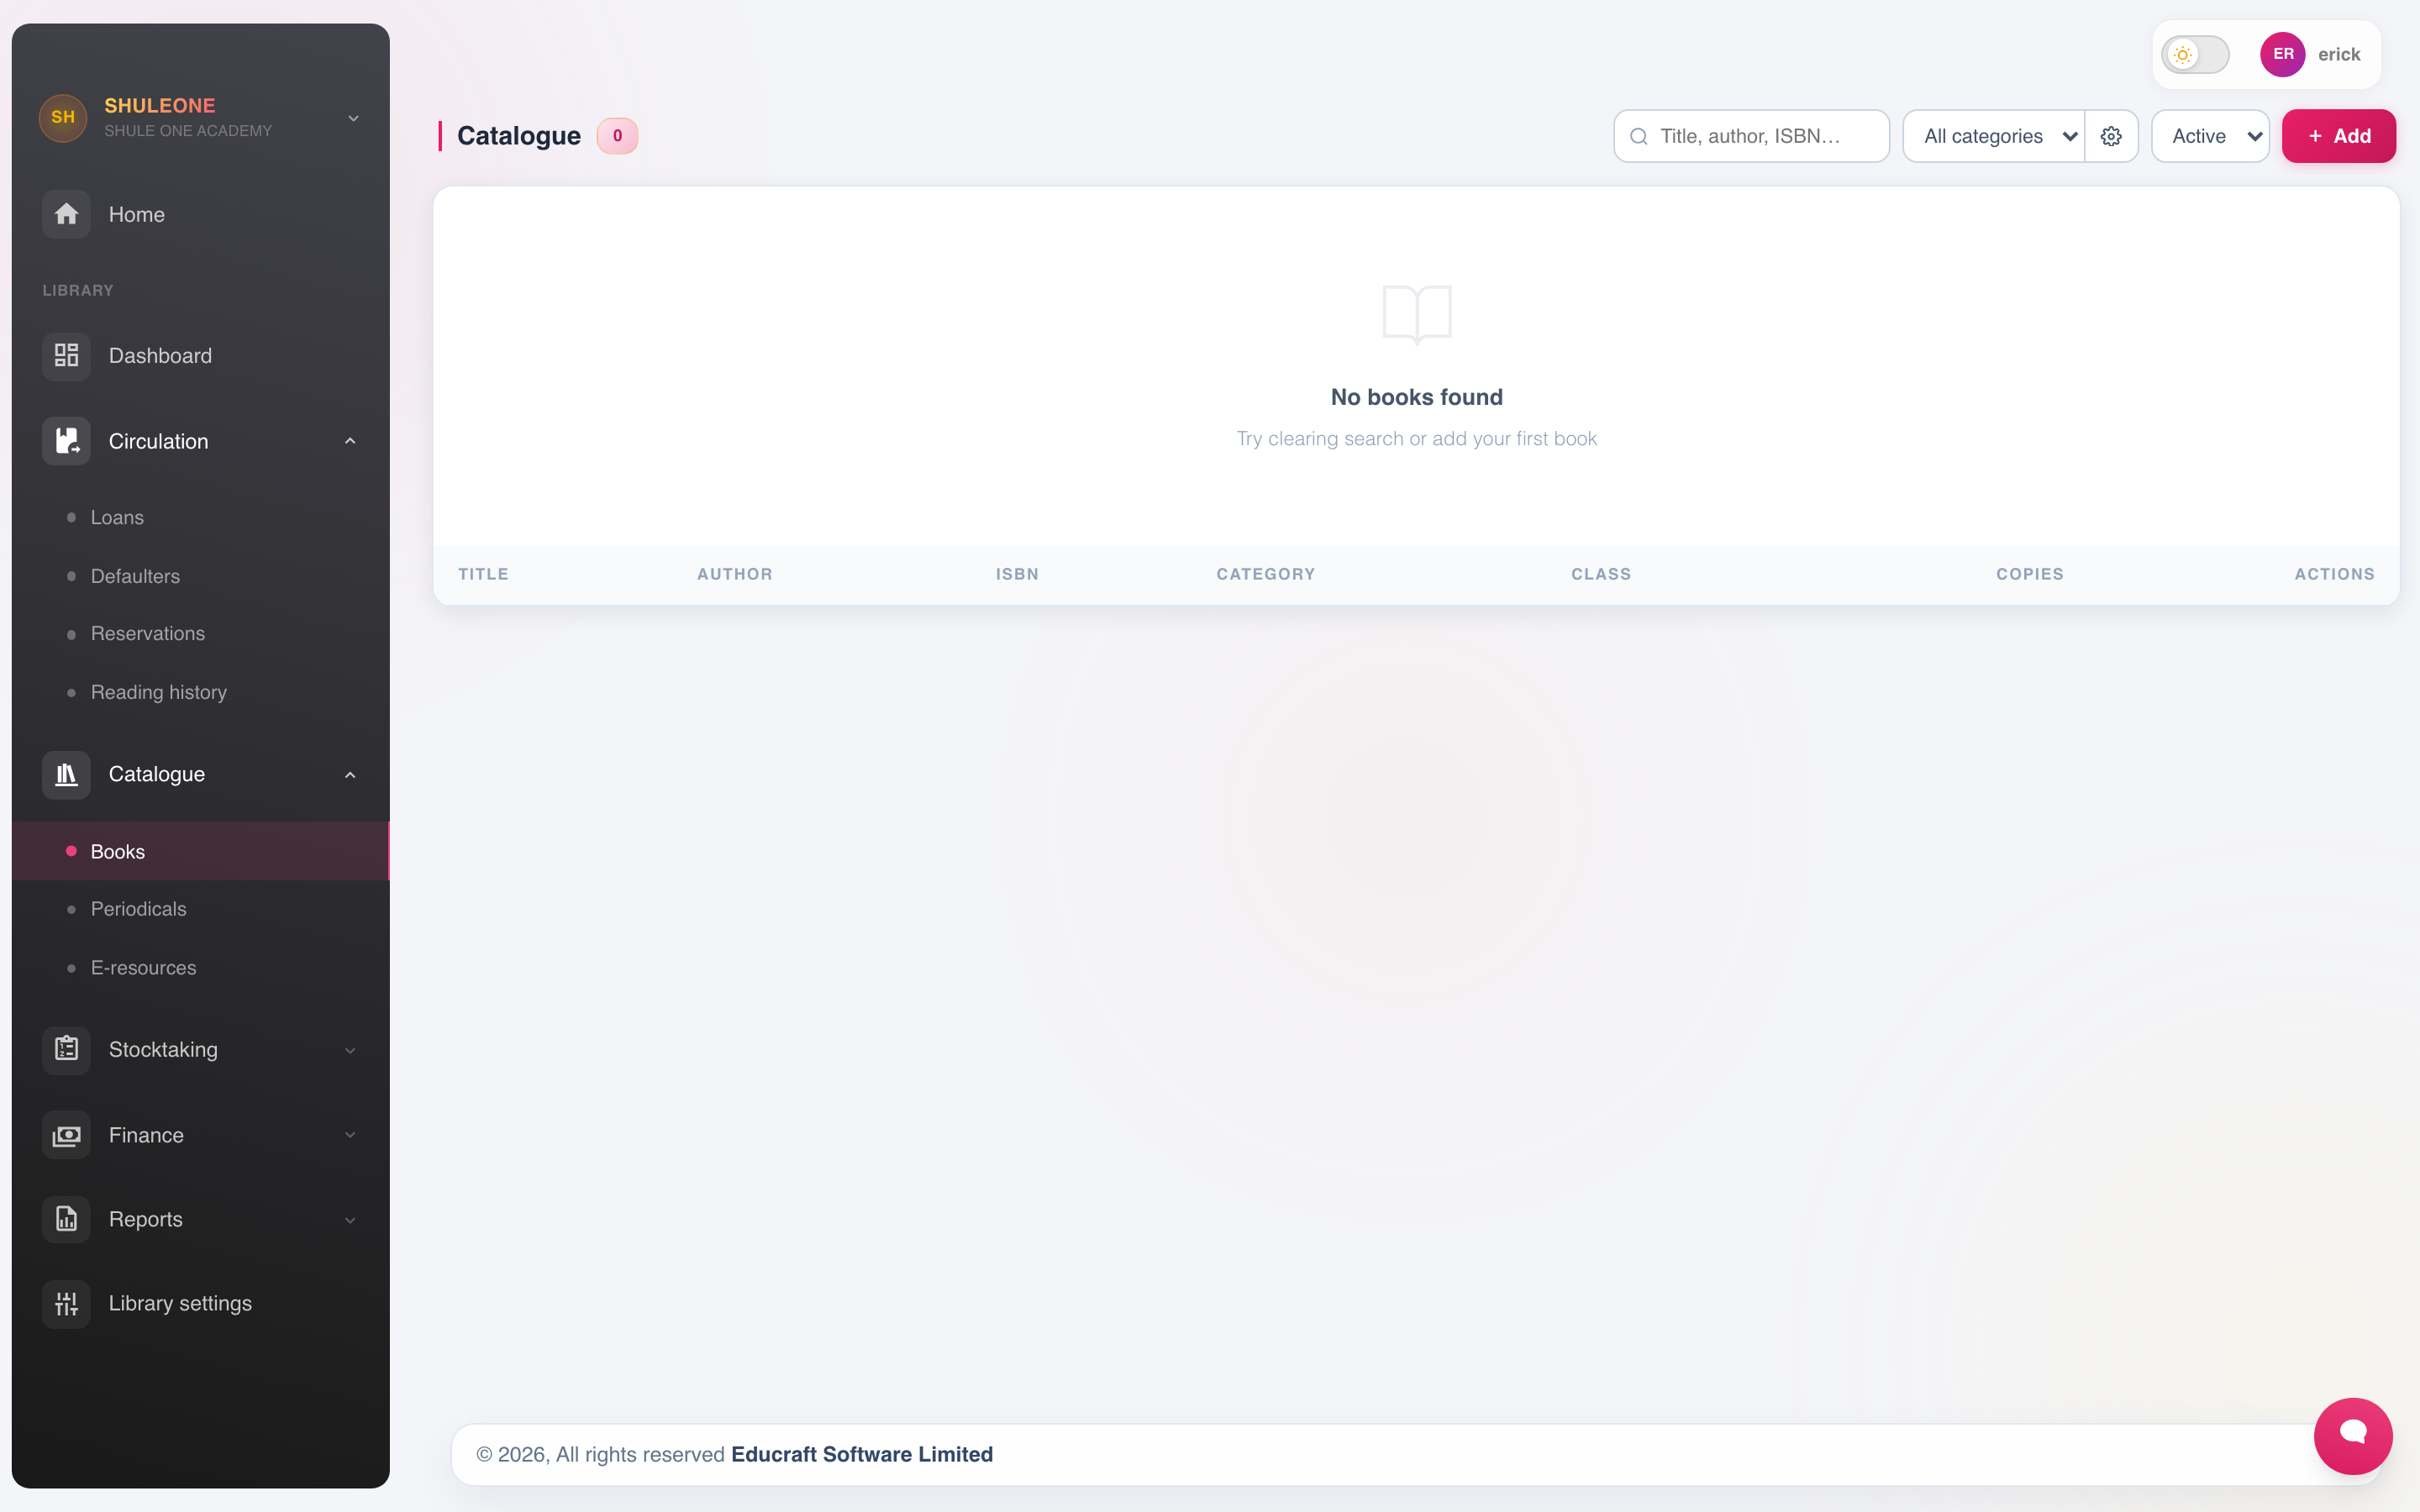Click the ACTIONS column header
The height and width of the screenshot is (1512, 2420).
pyautogui.click(x=2334, y=574)
